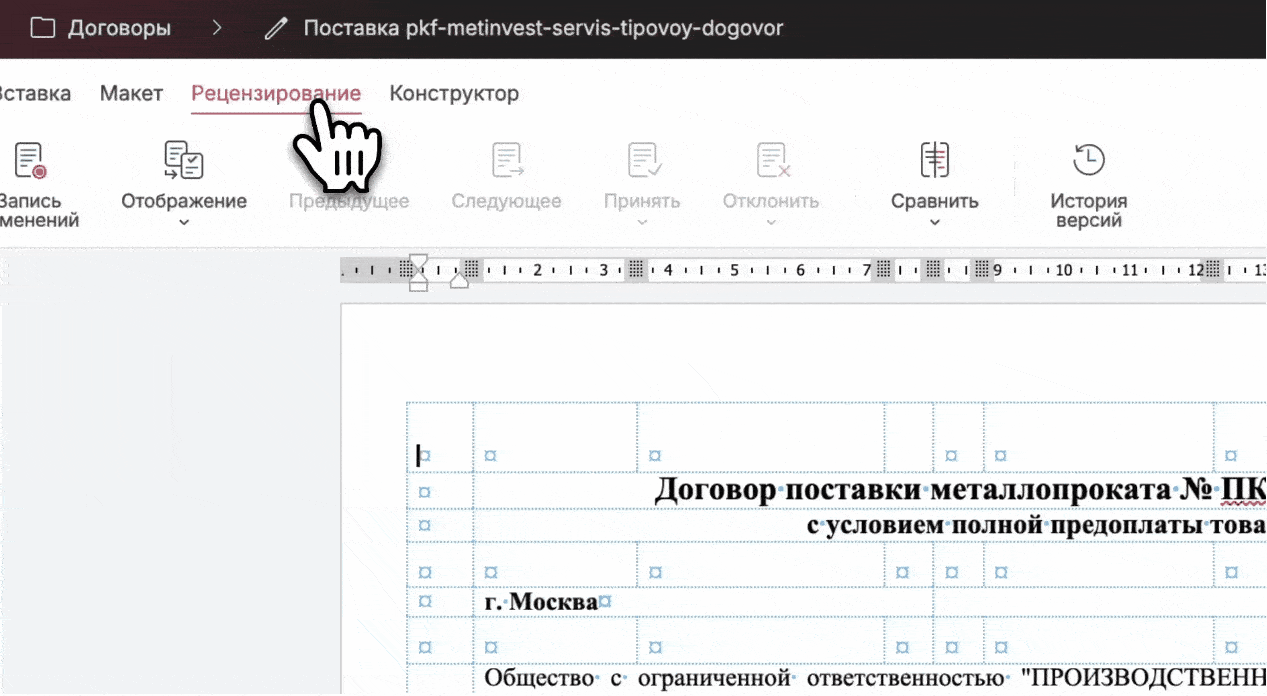The height and width of the screenshot is (696, 1267).
Task: Expand the Принять dropdown arrow
Action: coord(642,222)
